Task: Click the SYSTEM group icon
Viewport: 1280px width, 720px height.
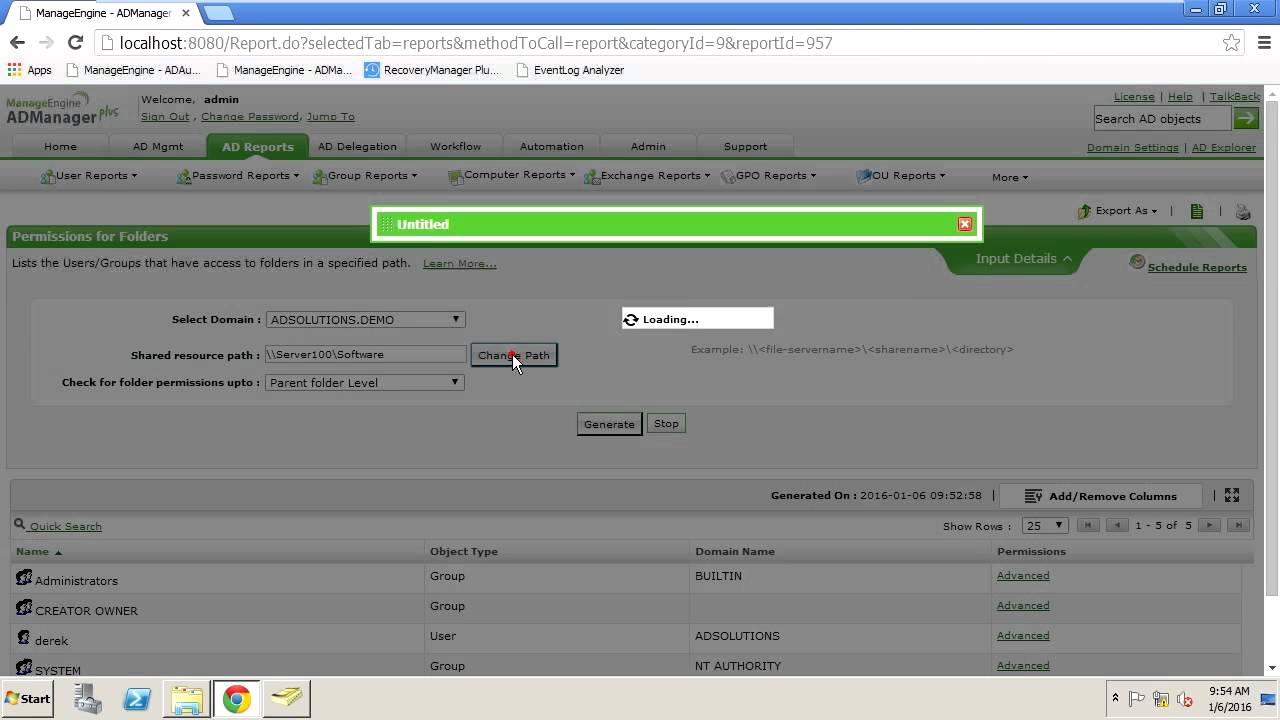Action: click(24, 667)
